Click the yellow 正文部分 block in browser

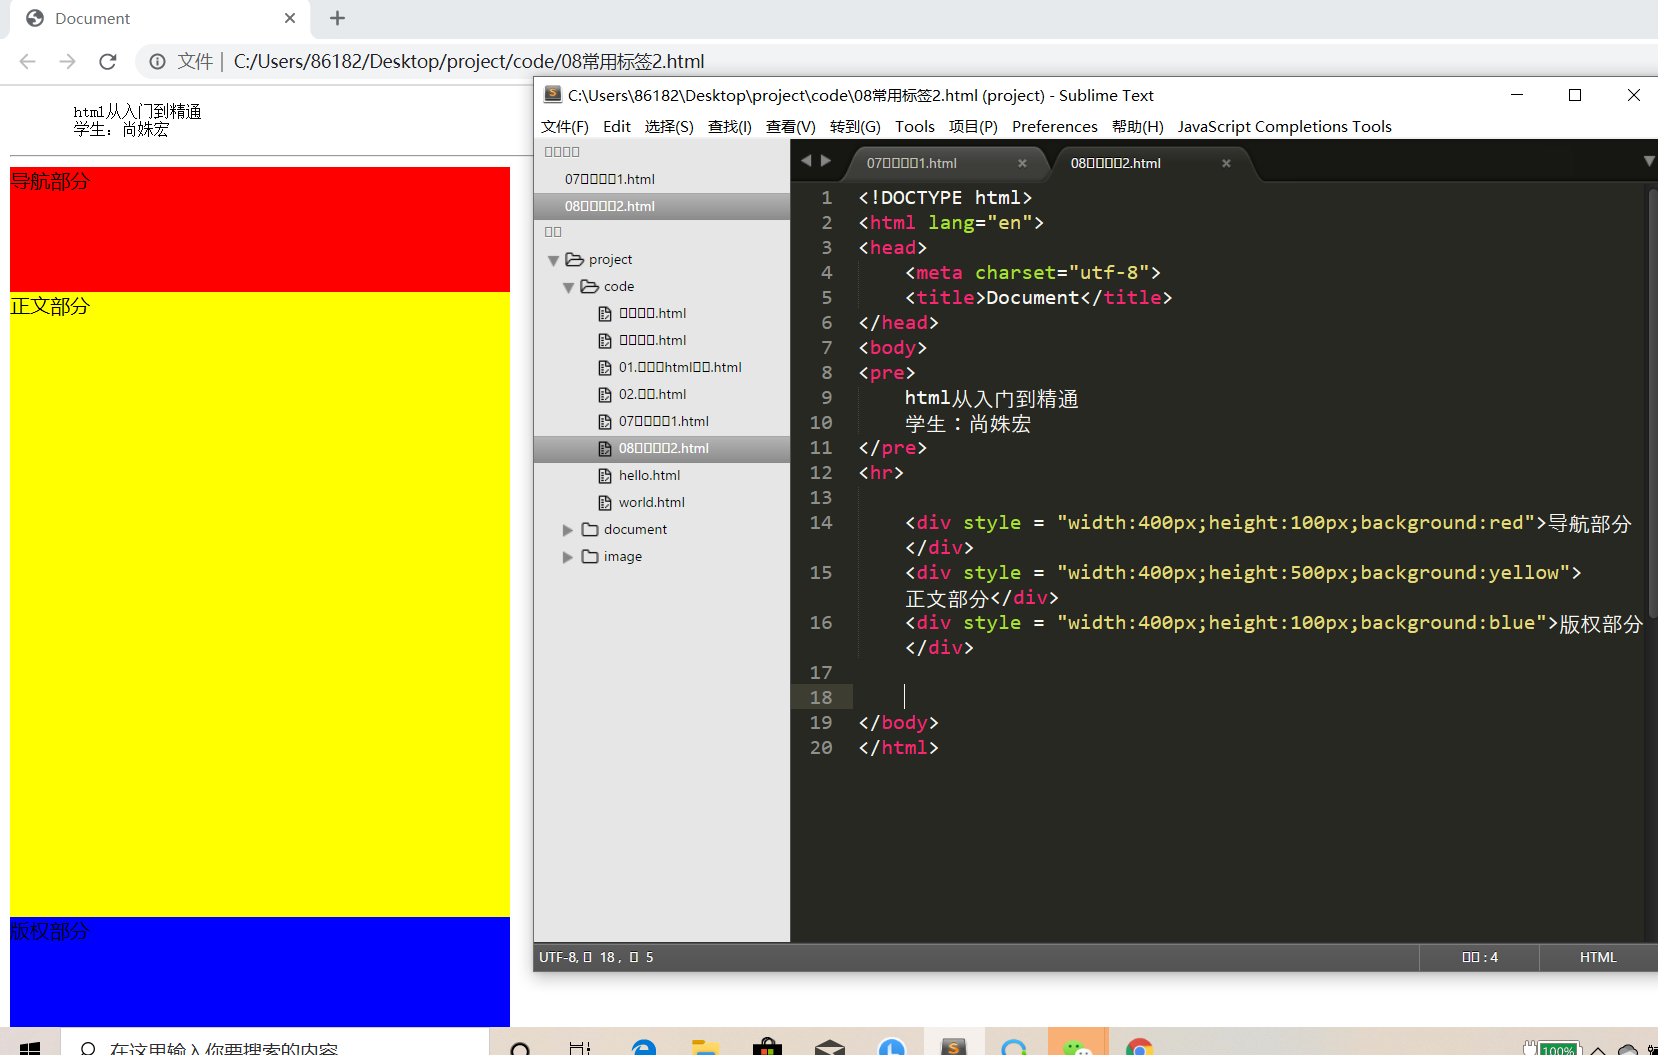(x=260, y=604)
